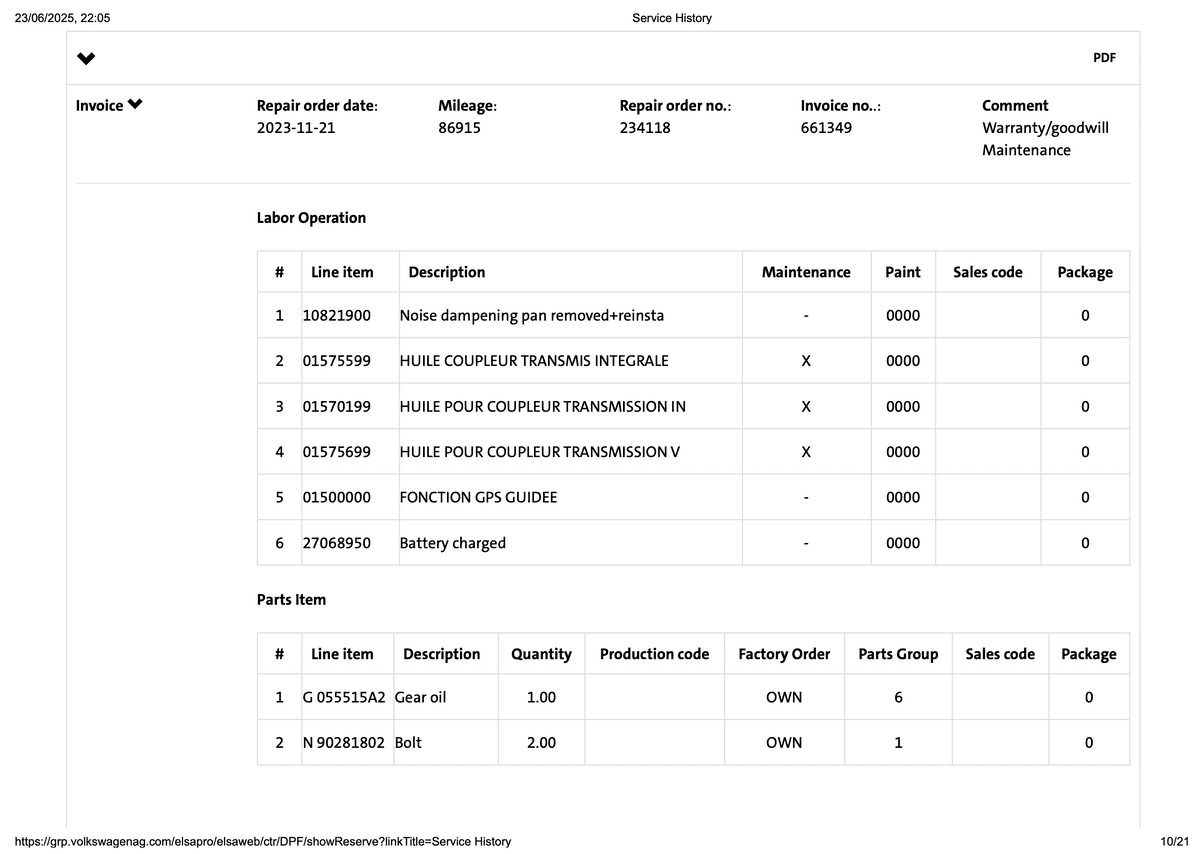Click OWN factory order in Bolt row

[784, 743]
